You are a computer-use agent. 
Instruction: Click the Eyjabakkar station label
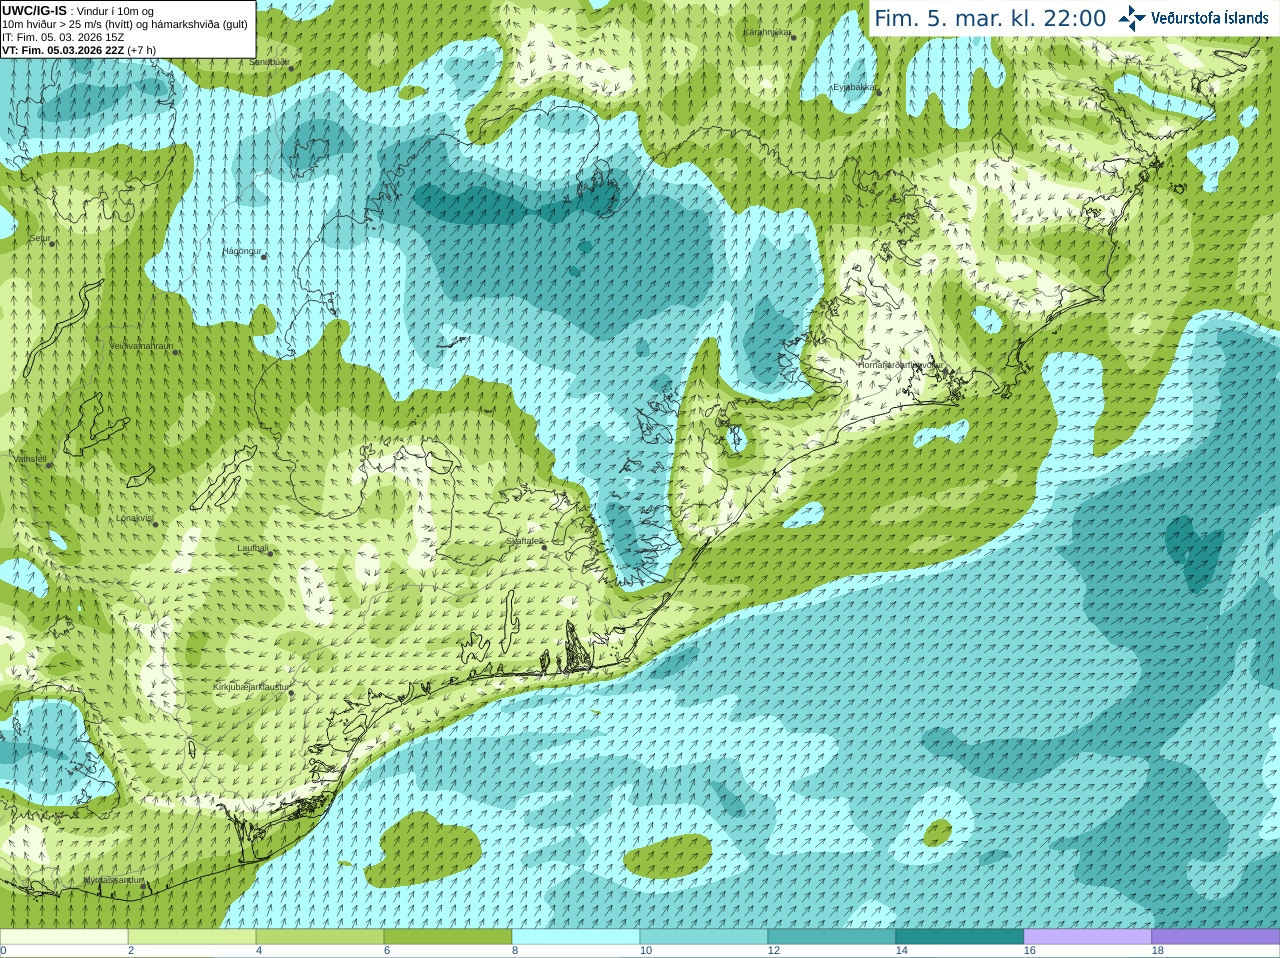tap(854, 87)
